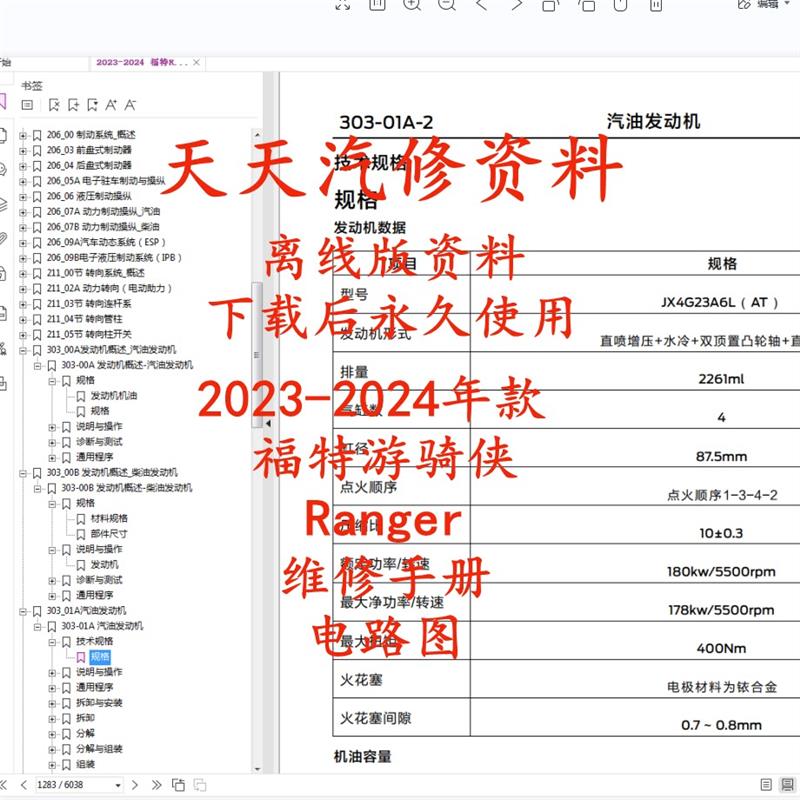The height and width of the screenshot is (800, 800).
Task: Select the 材料规格 bookmark
Action: pyautogui.click(x=109, y=518)
